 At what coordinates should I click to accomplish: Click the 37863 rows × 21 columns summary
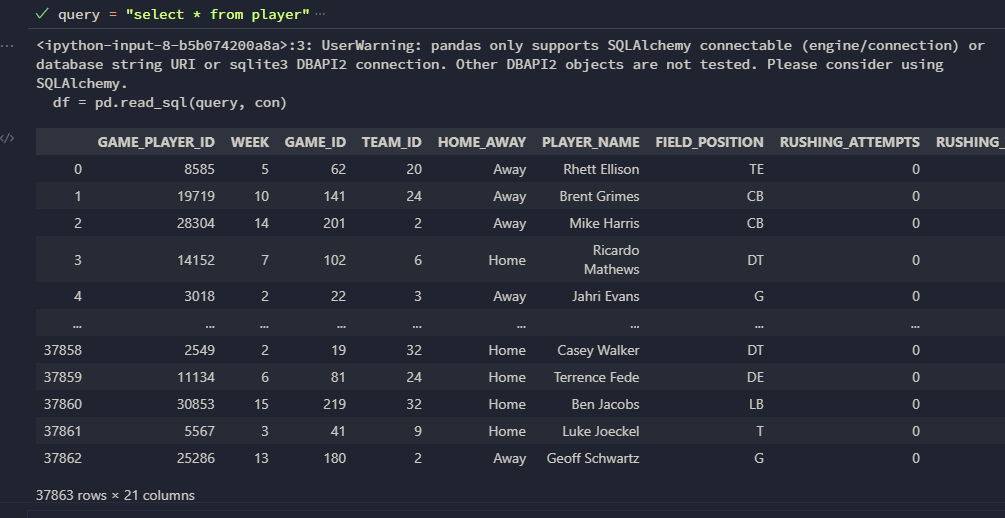115,495
